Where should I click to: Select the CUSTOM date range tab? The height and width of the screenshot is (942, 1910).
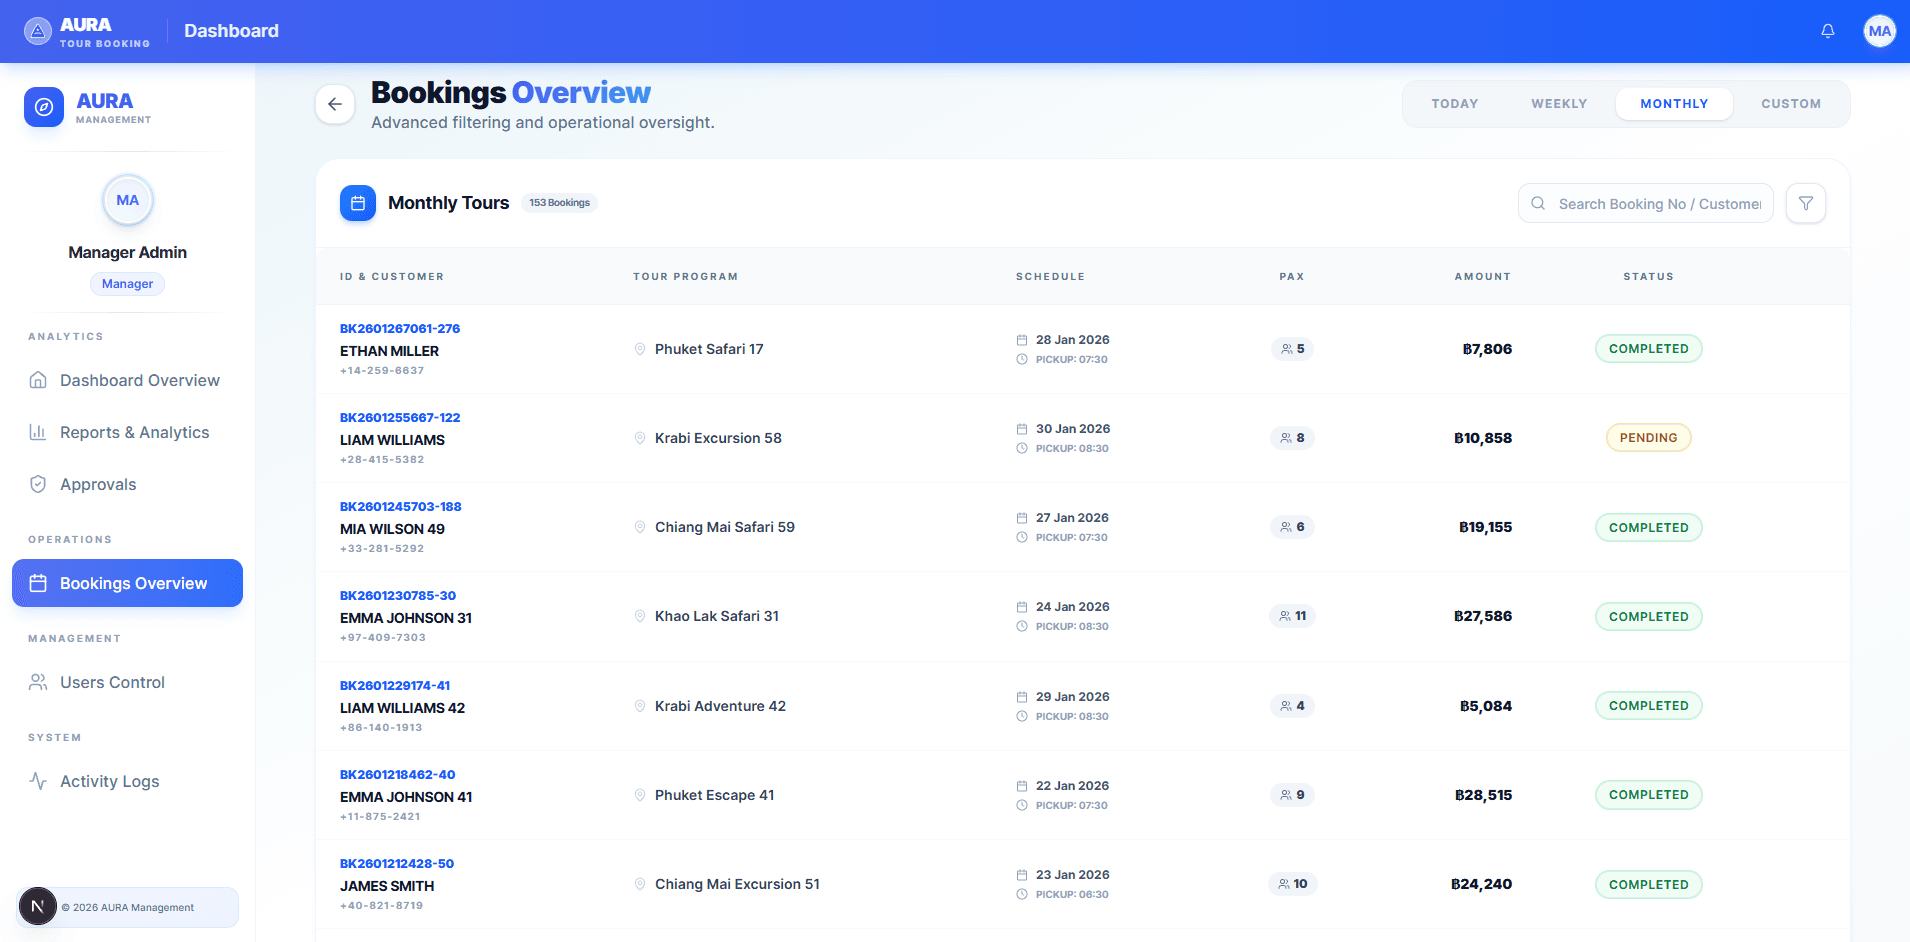[x=1790, y=104]
